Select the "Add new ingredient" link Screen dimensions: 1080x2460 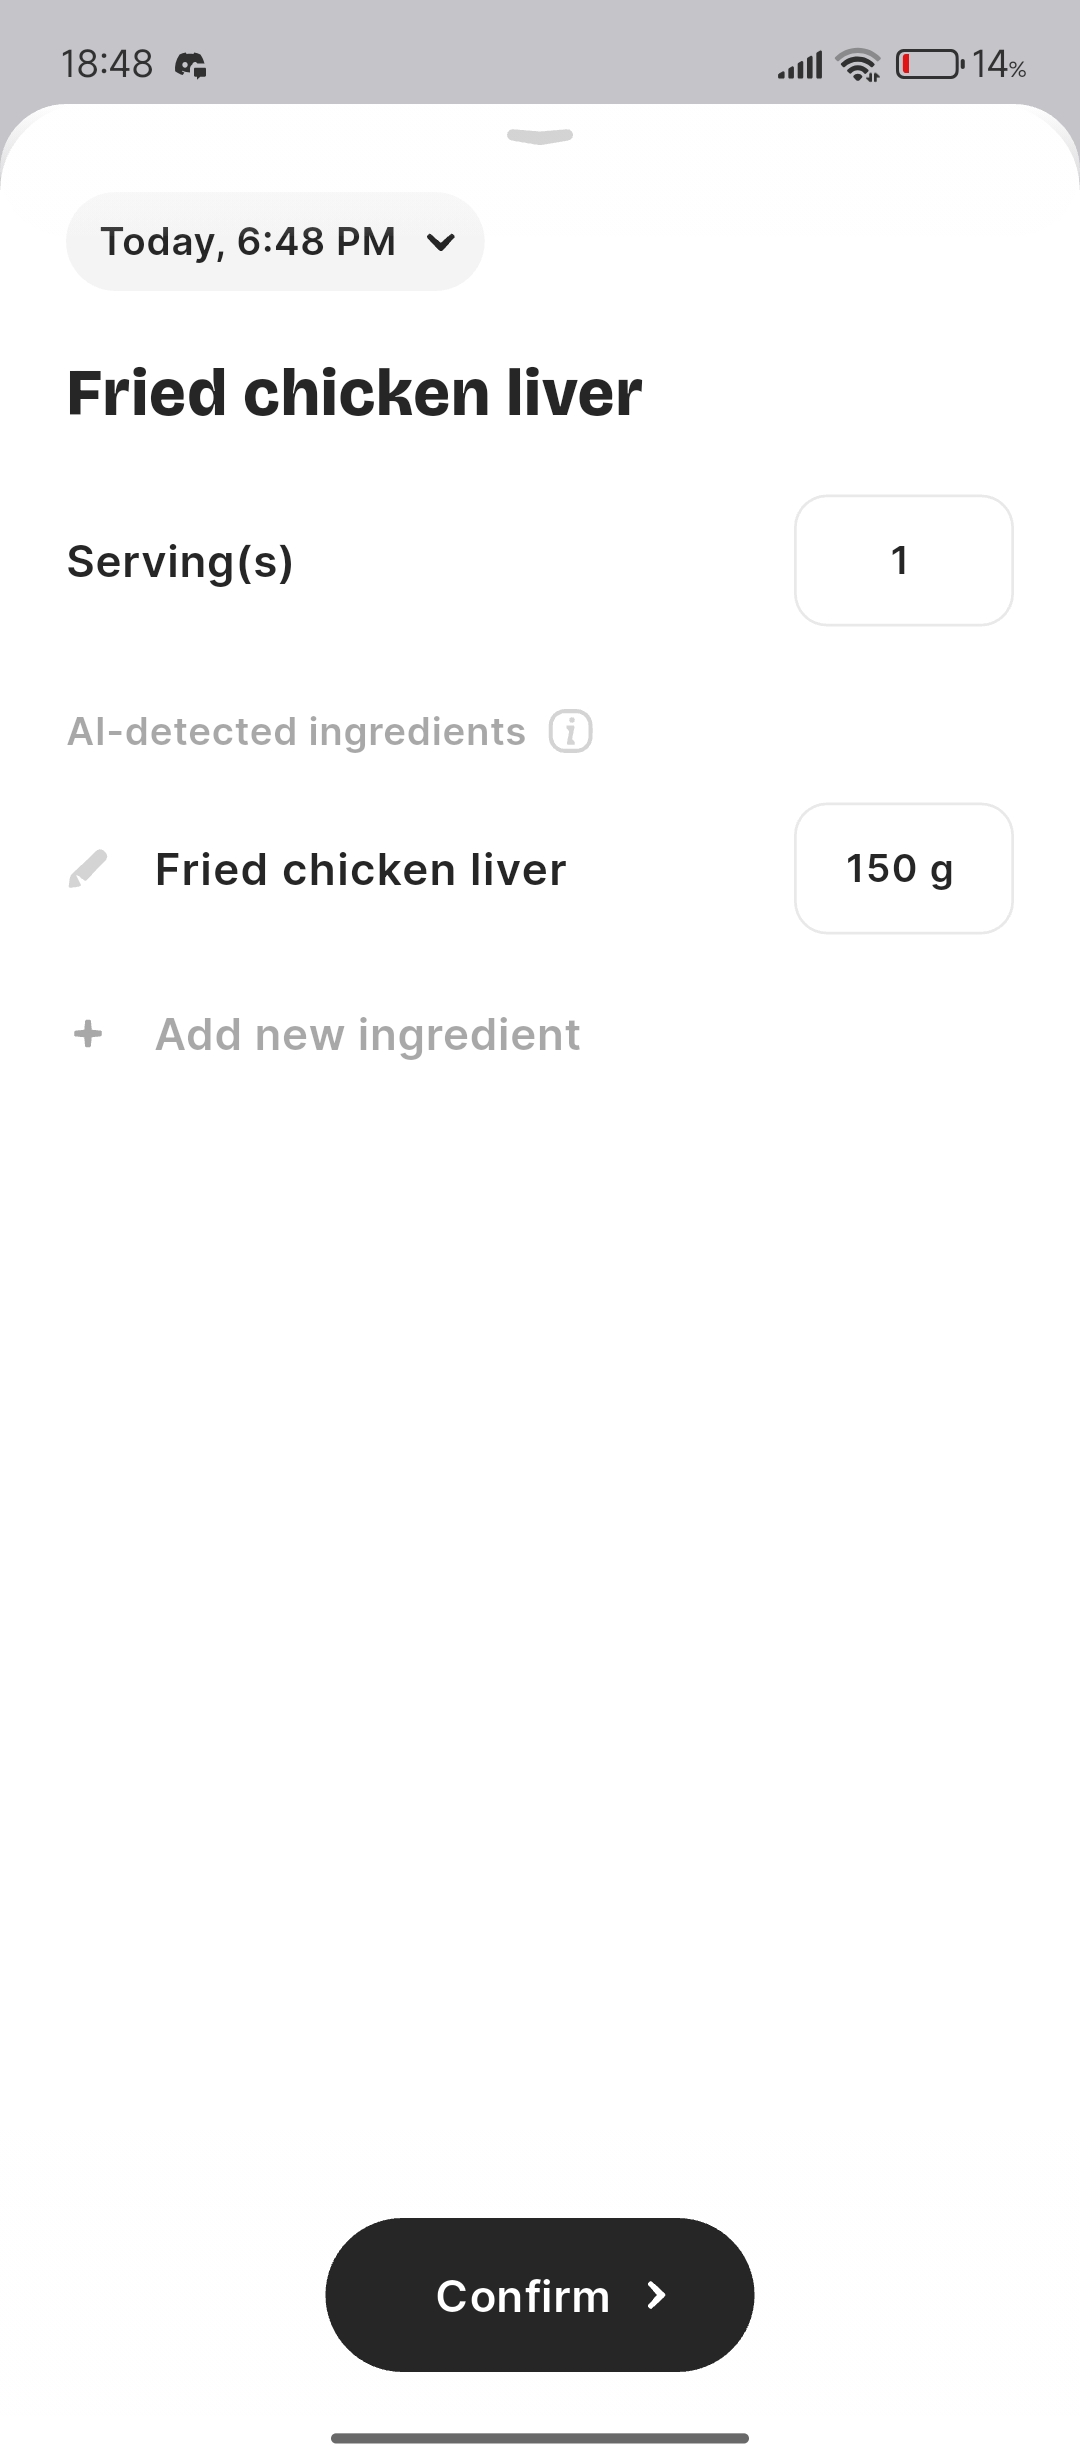coord(367,1034)
